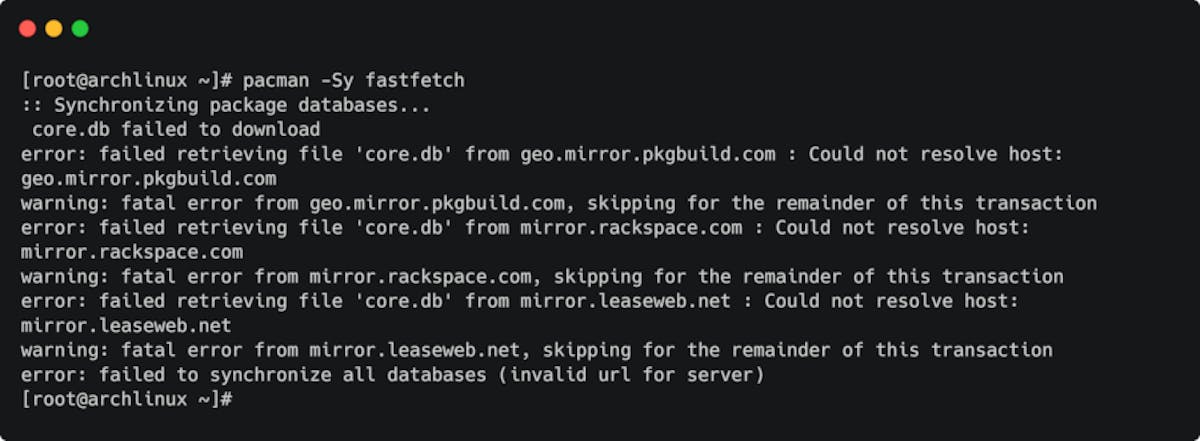Click the first [root@archlinux ~]# prompt
This screenshot has height=441, width=1200.
127,80
